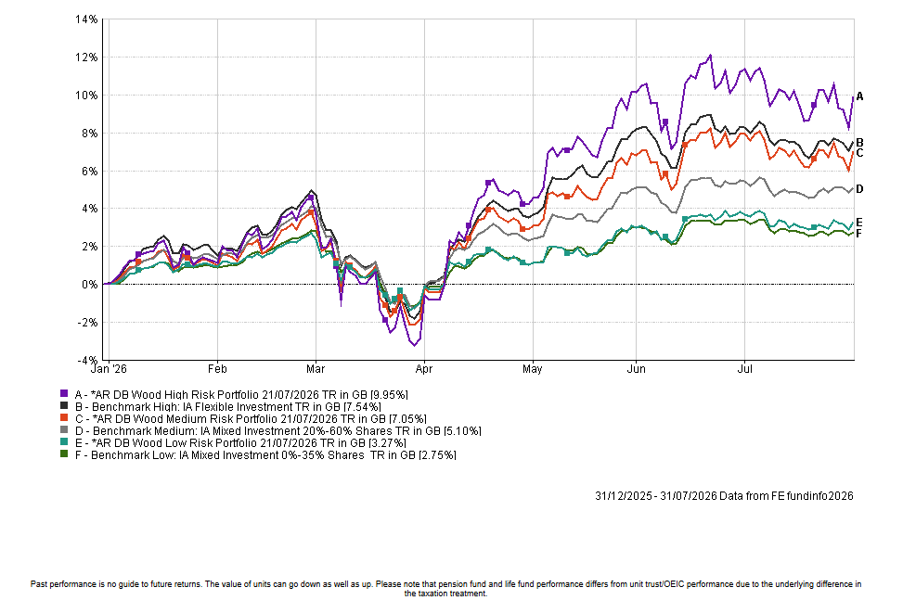Click the green legend swatch for series F
Viewport: 903px width, 613px height.
point(64,454)
